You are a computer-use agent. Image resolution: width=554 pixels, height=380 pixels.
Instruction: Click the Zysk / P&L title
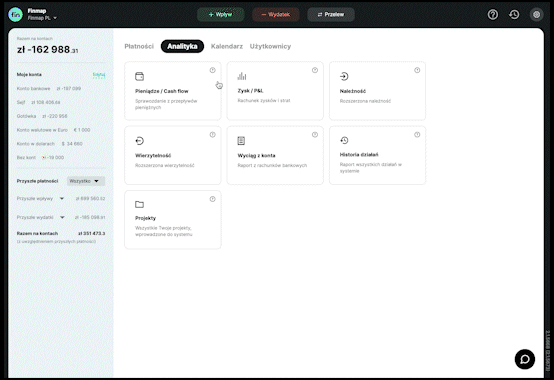tap(251, 91)
